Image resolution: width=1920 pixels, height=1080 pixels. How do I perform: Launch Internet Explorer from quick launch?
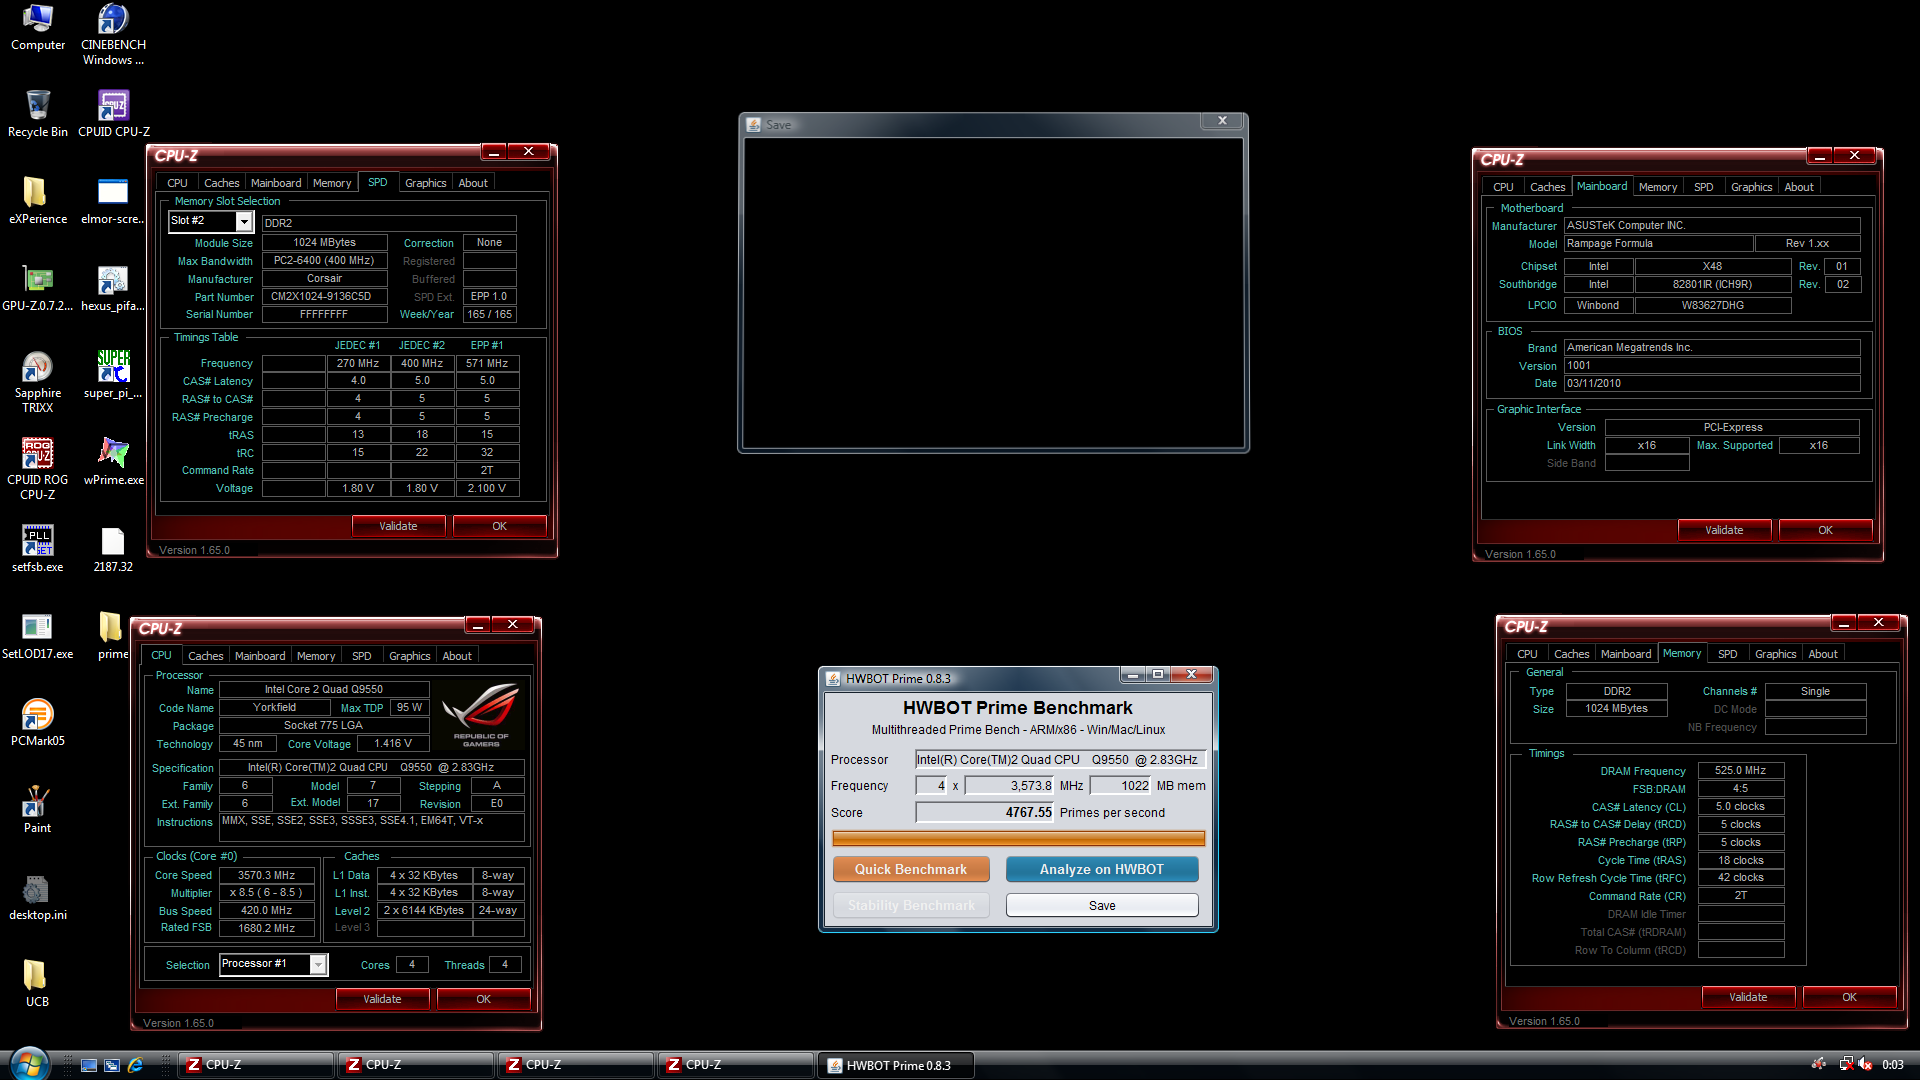(135, 1066)
